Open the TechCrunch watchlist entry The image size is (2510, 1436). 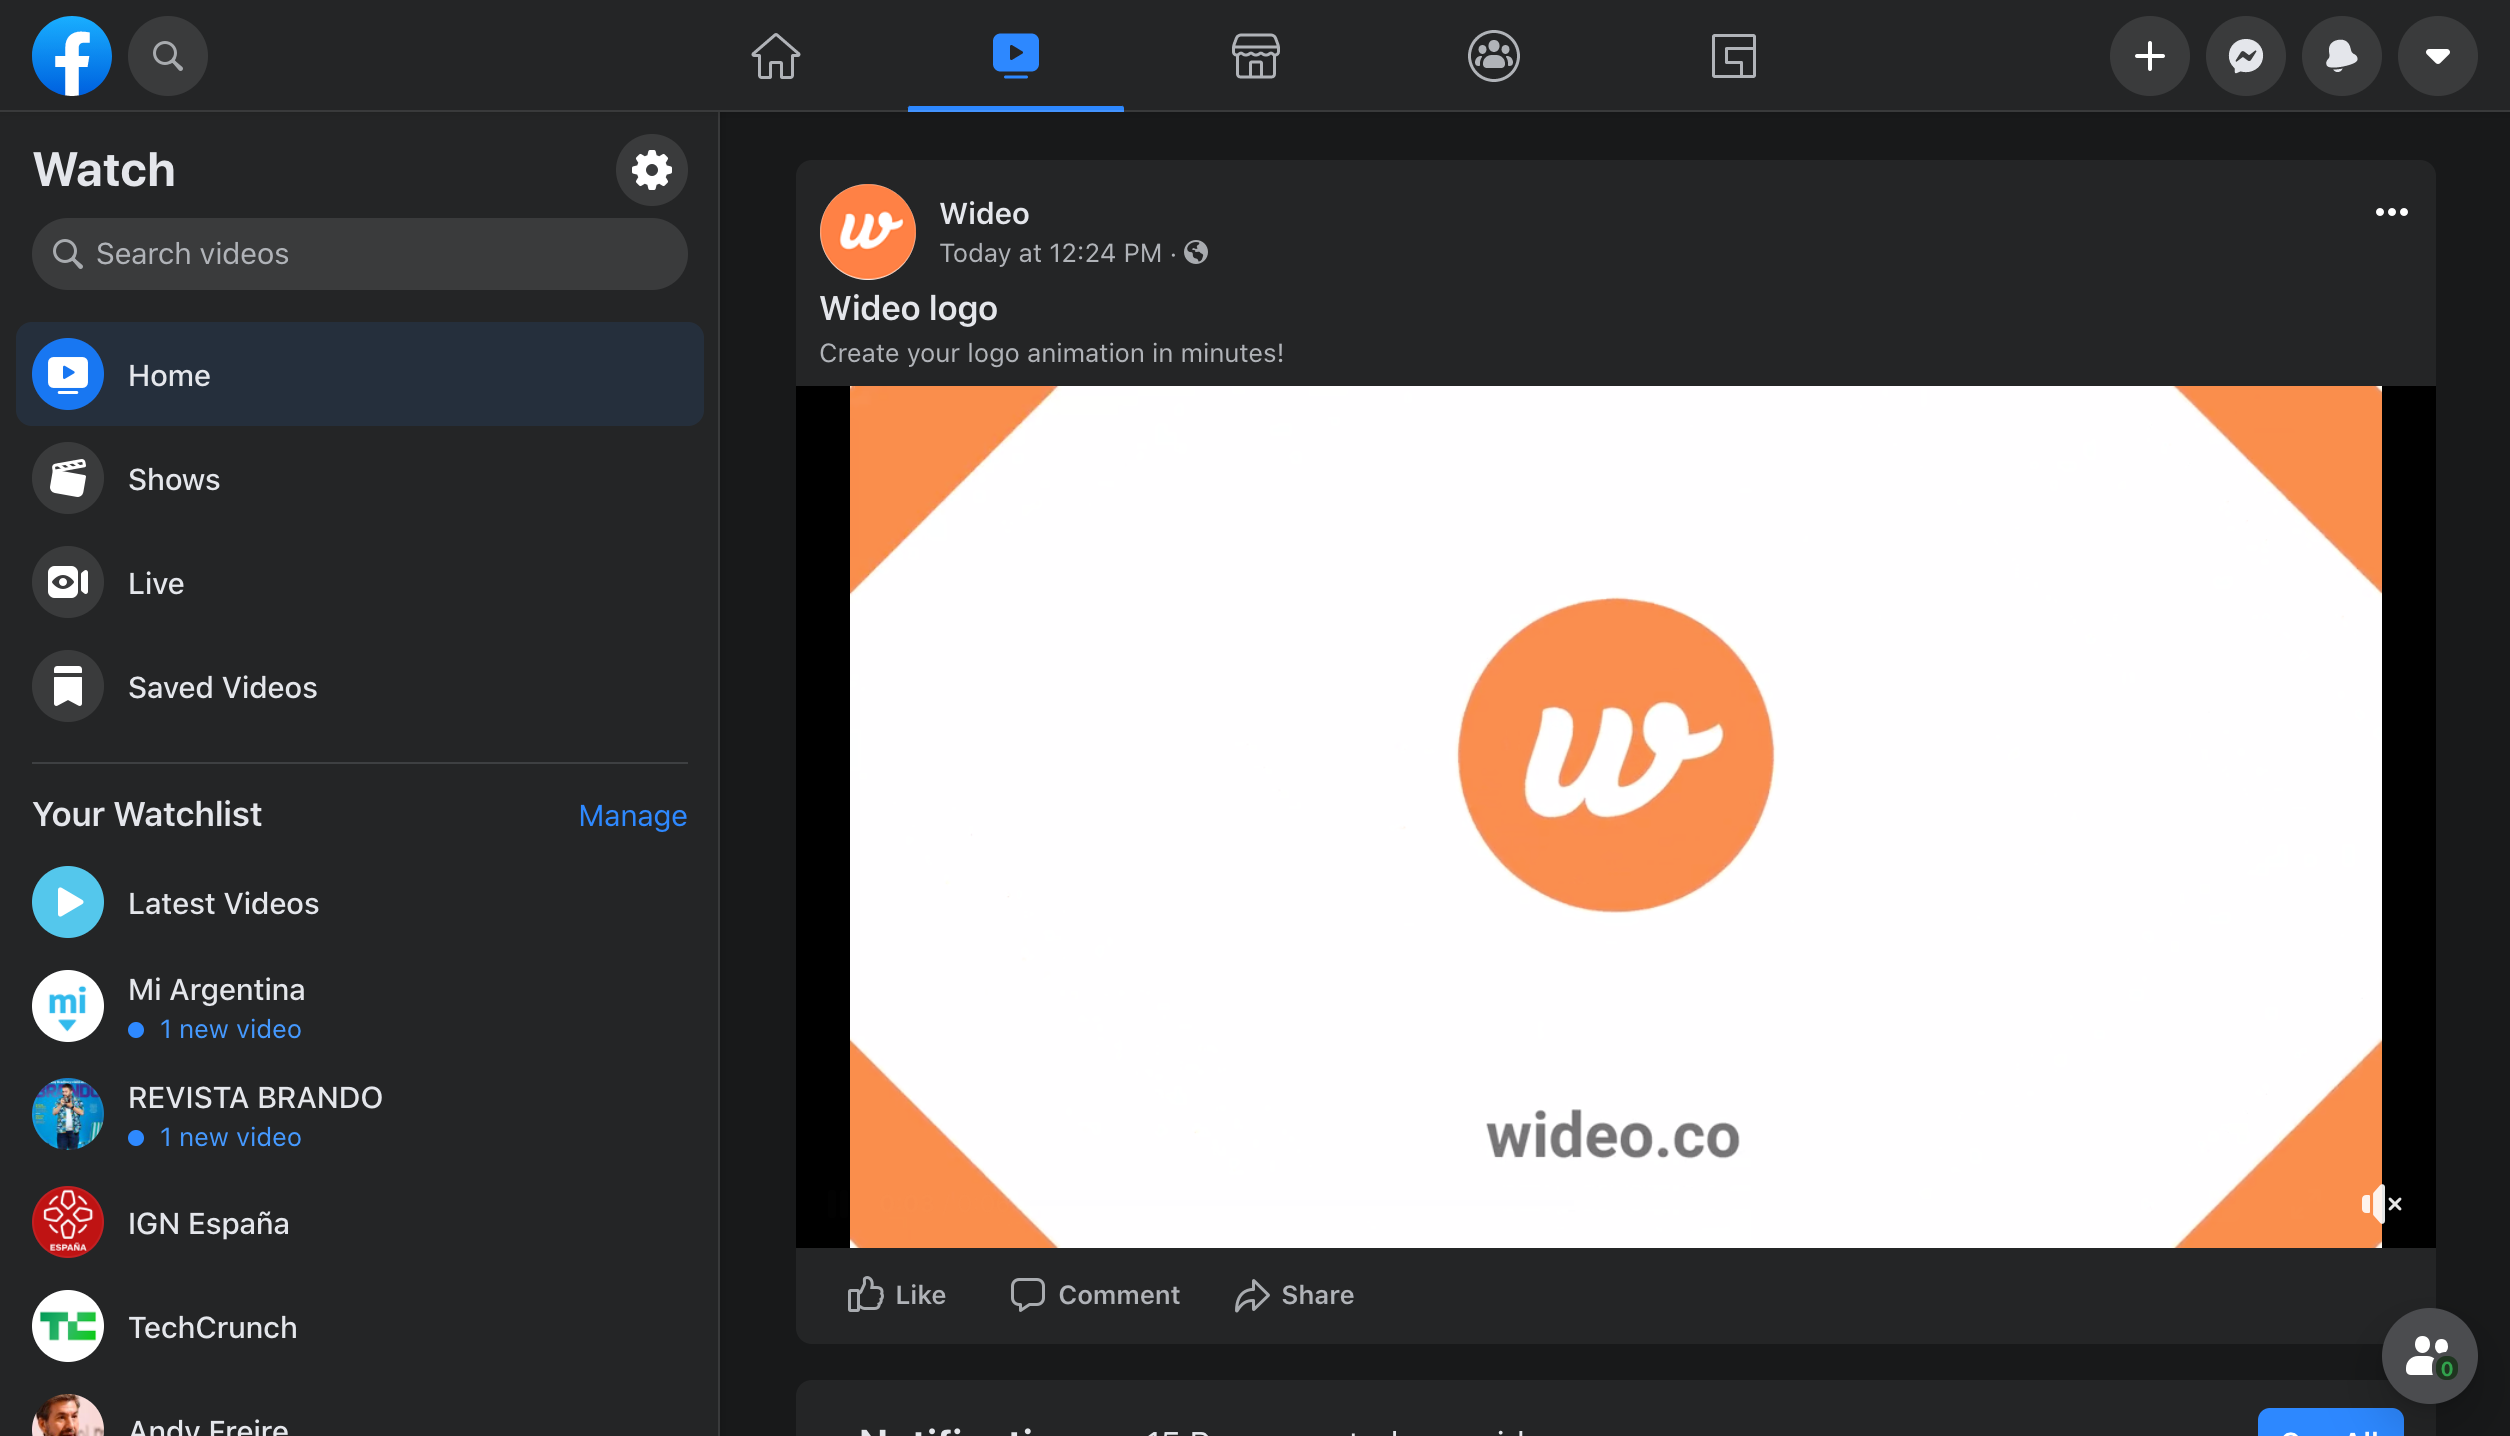[x=360, y=1327]
